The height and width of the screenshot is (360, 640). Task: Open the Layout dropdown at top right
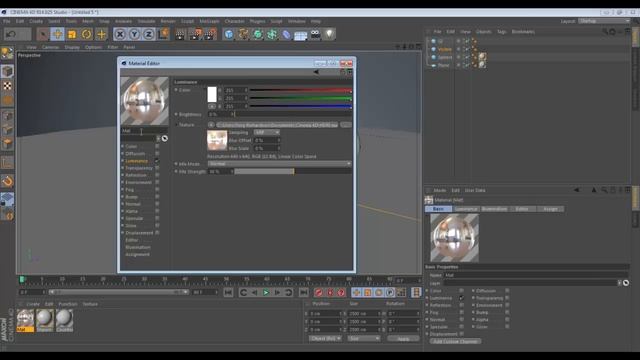(x=604, y=21)
